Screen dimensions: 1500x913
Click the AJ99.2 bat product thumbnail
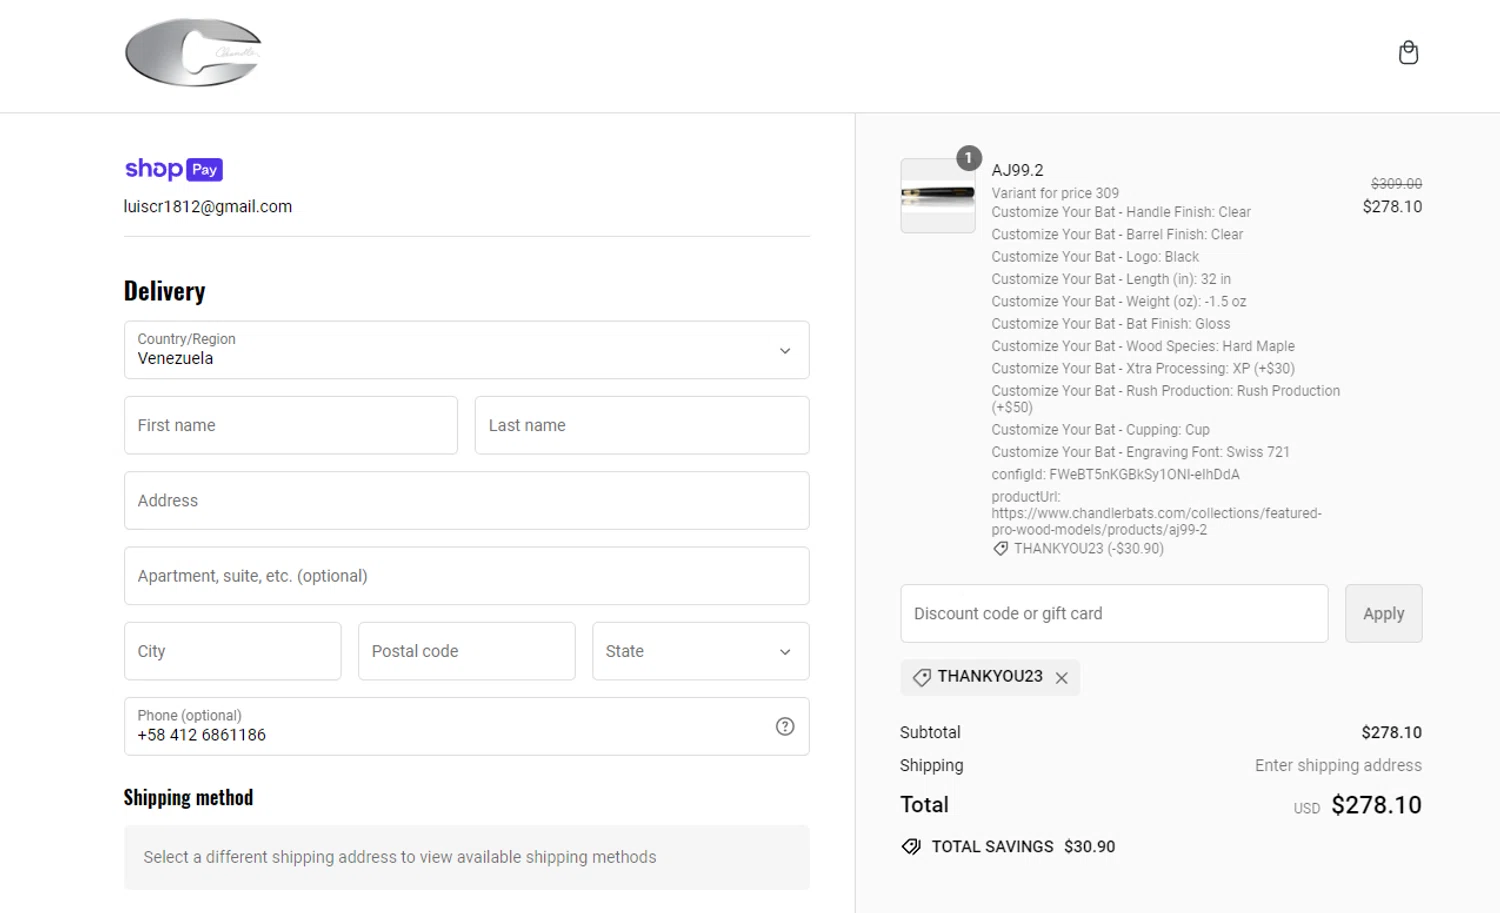937,196
